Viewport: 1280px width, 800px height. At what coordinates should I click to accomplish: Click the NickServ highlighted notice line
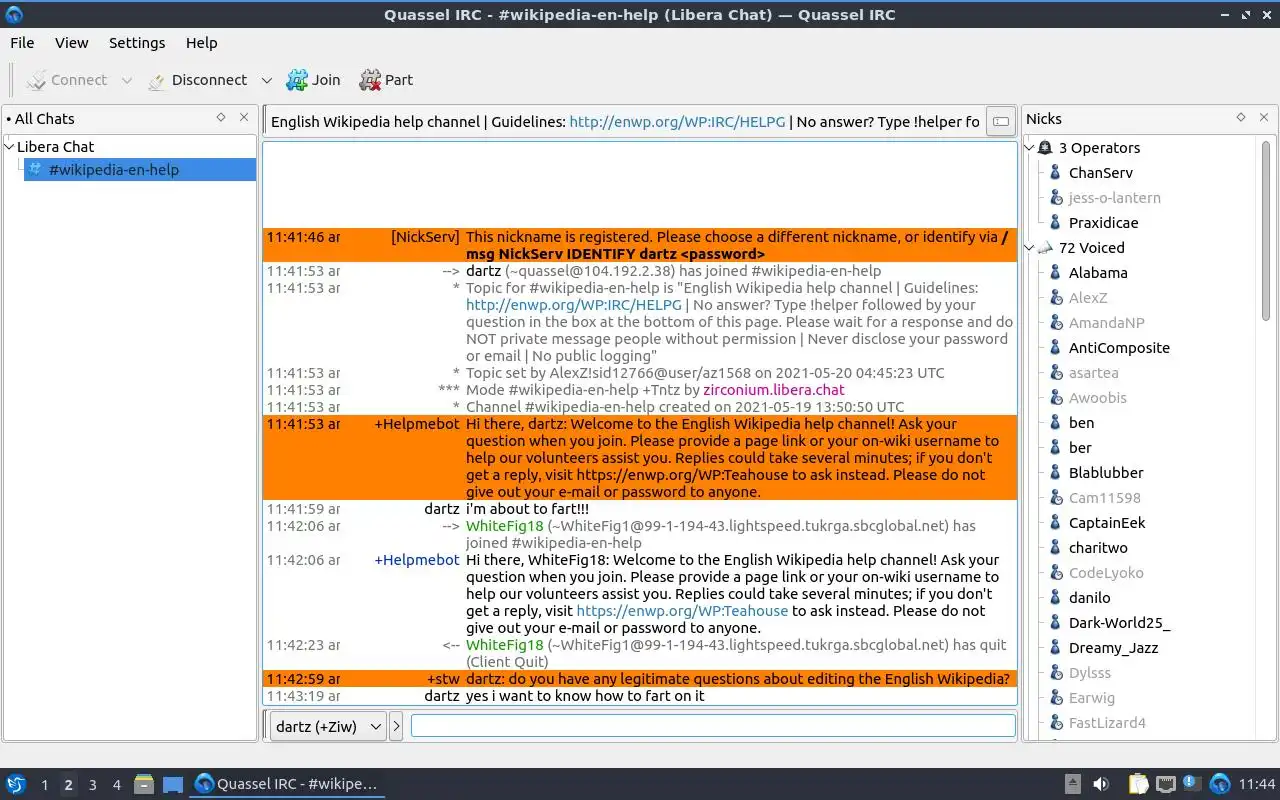click(x=640, y=246)
